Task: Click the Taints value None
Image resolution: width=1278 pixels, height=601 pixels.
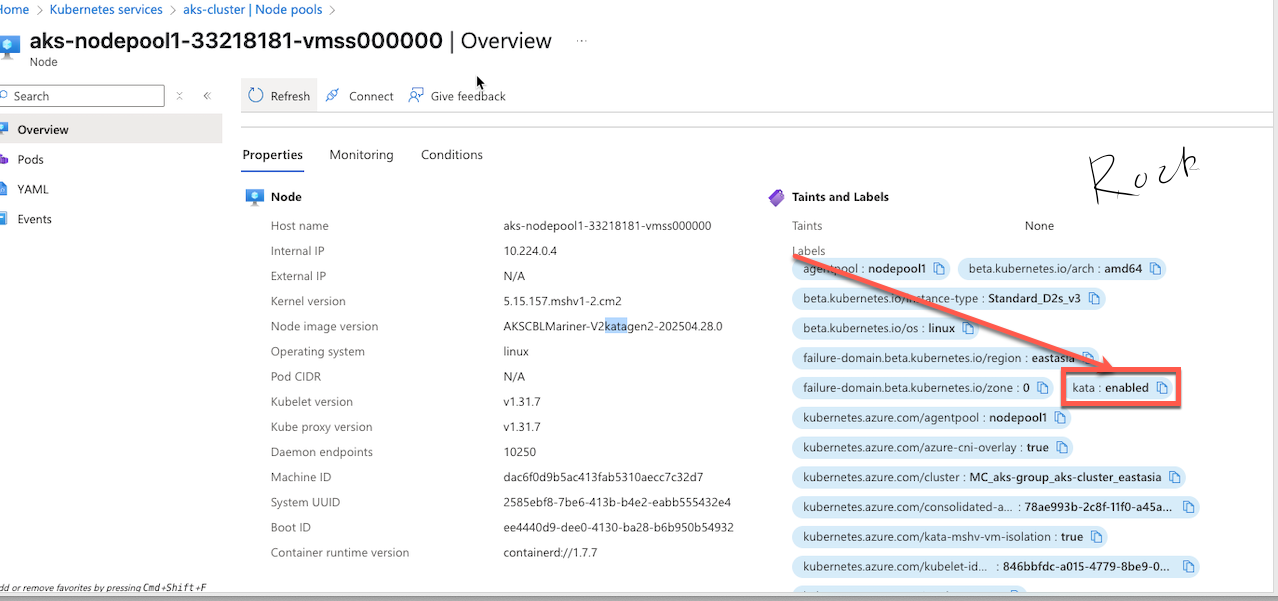Action: [x=1039, y=226]
